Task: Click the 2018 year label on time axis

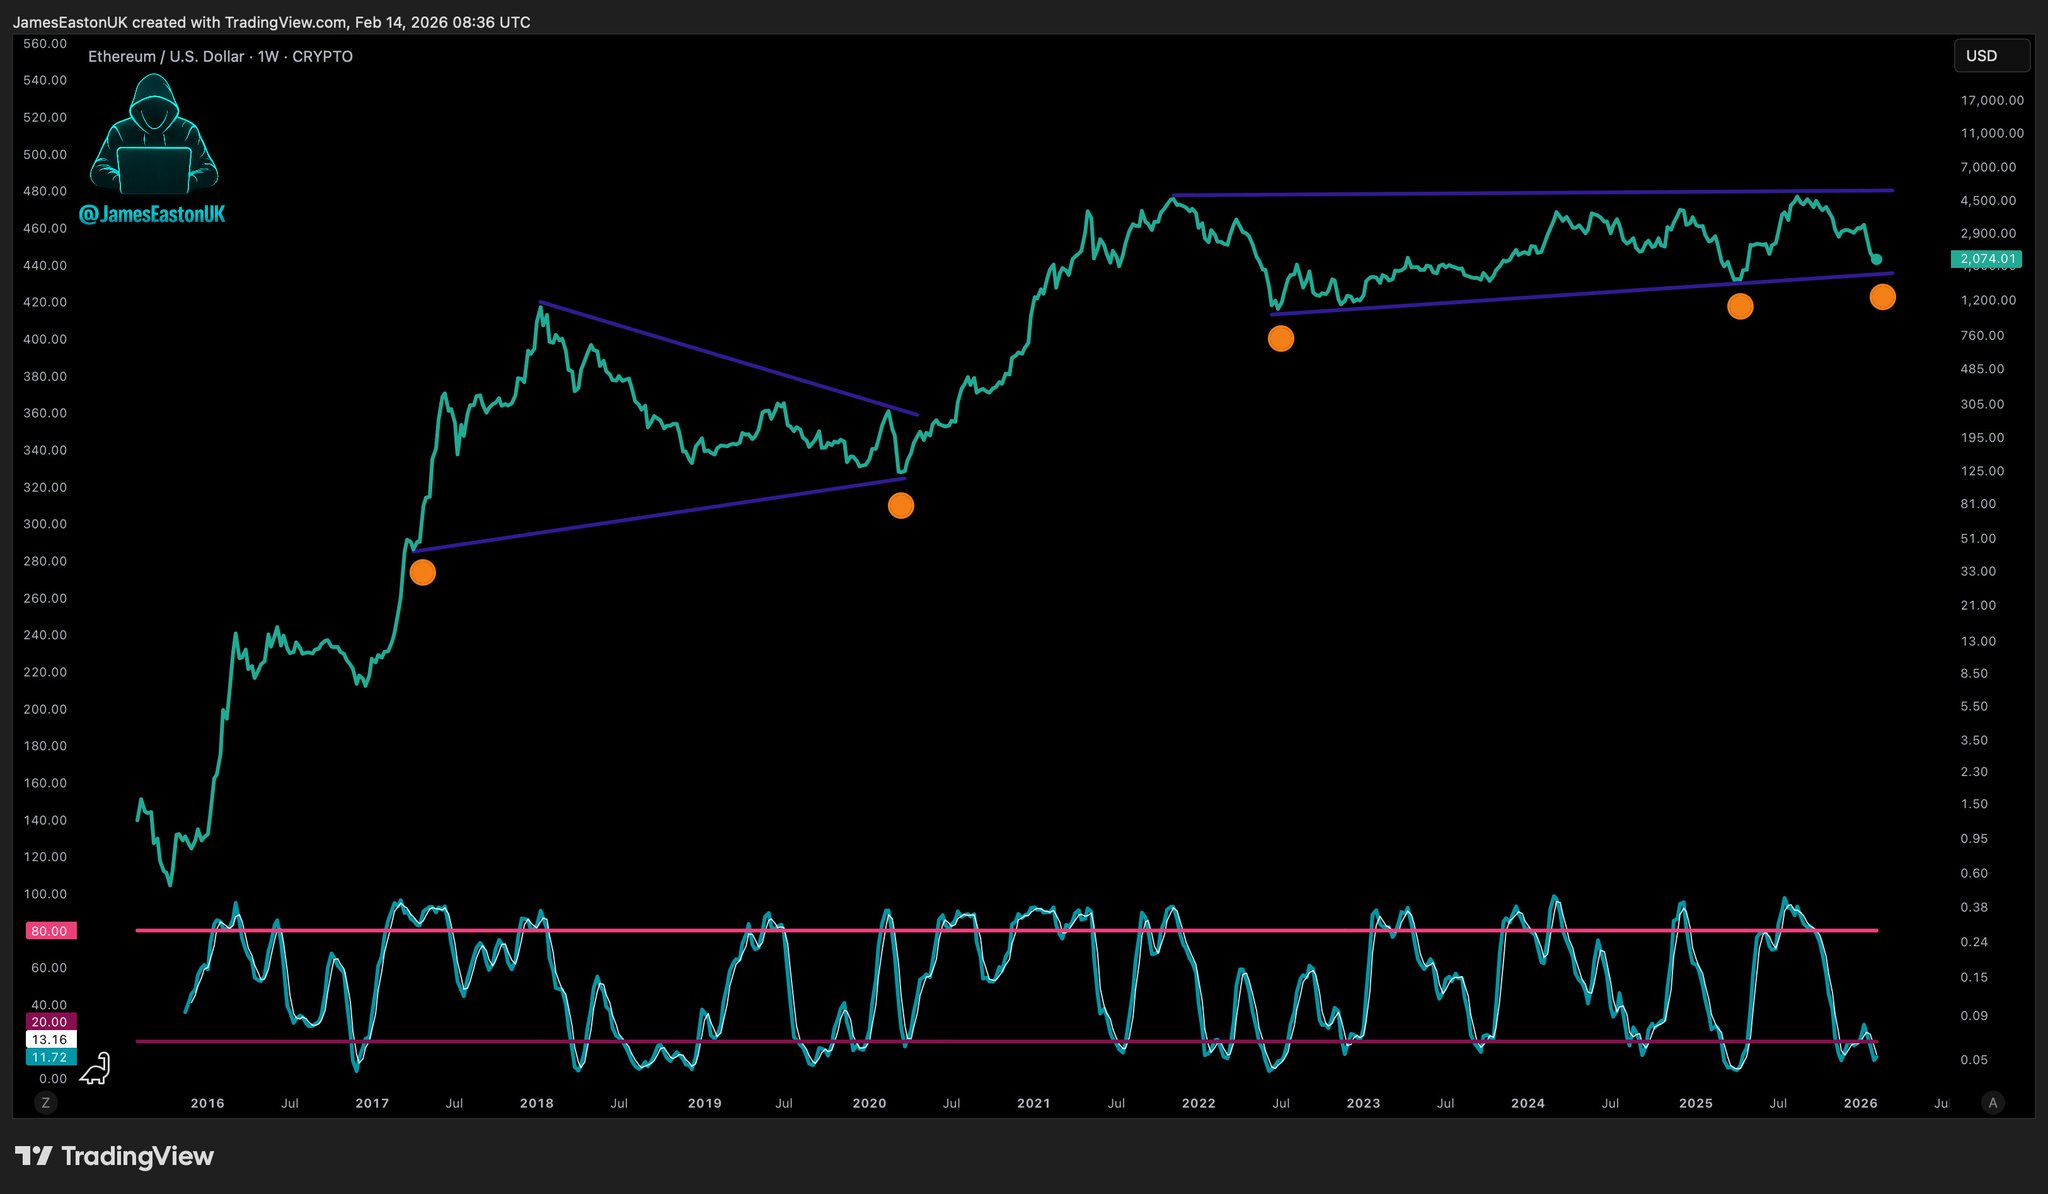Action: tap(536, 1103)
